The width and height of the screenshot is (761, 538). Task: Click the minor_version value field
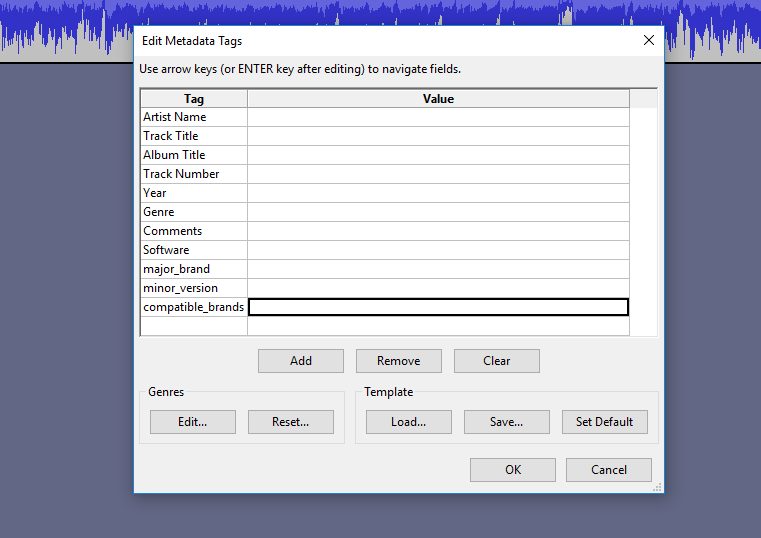pos(438,288)
